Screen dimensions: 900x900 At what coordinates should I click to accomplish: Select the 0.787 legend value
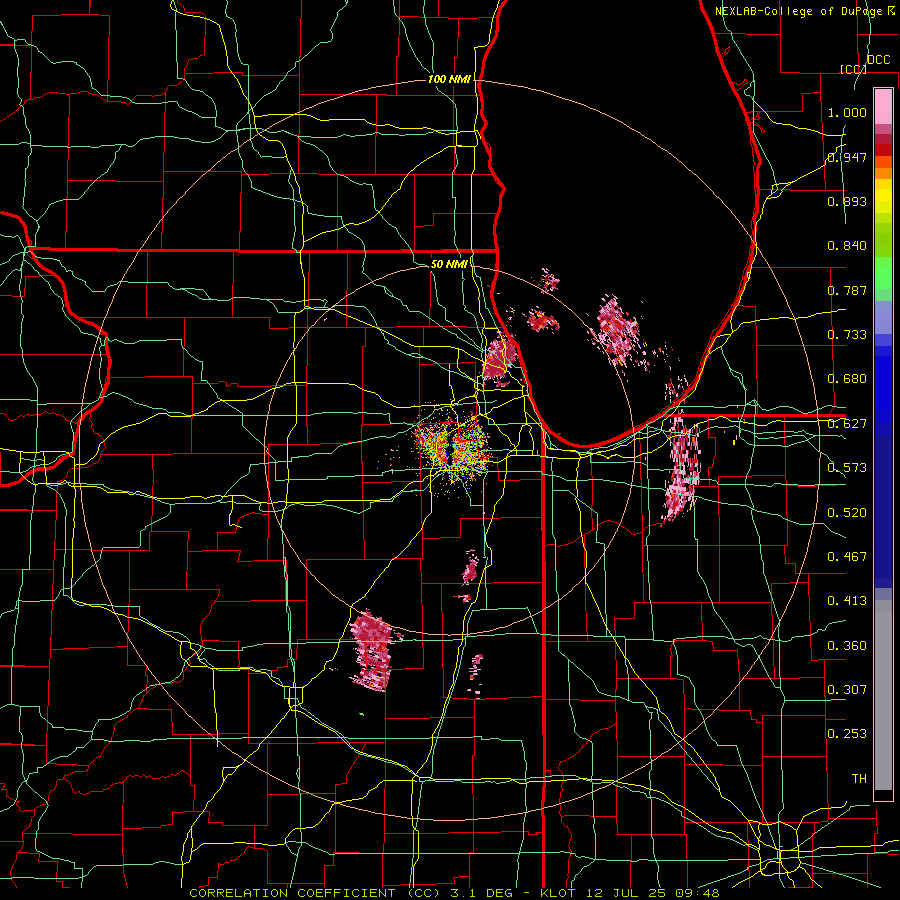[x=847, y=290]
